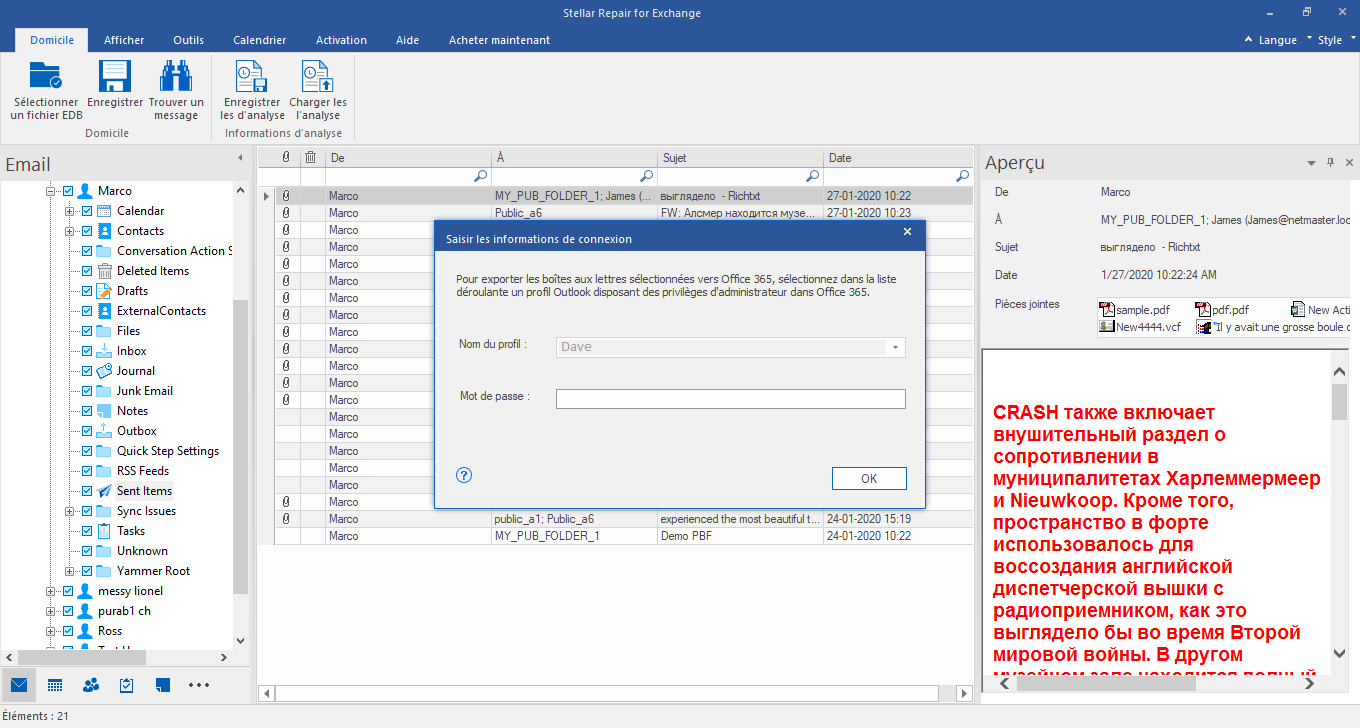
Task: Select the Deleted Items folder
Action: coord(153,271)
